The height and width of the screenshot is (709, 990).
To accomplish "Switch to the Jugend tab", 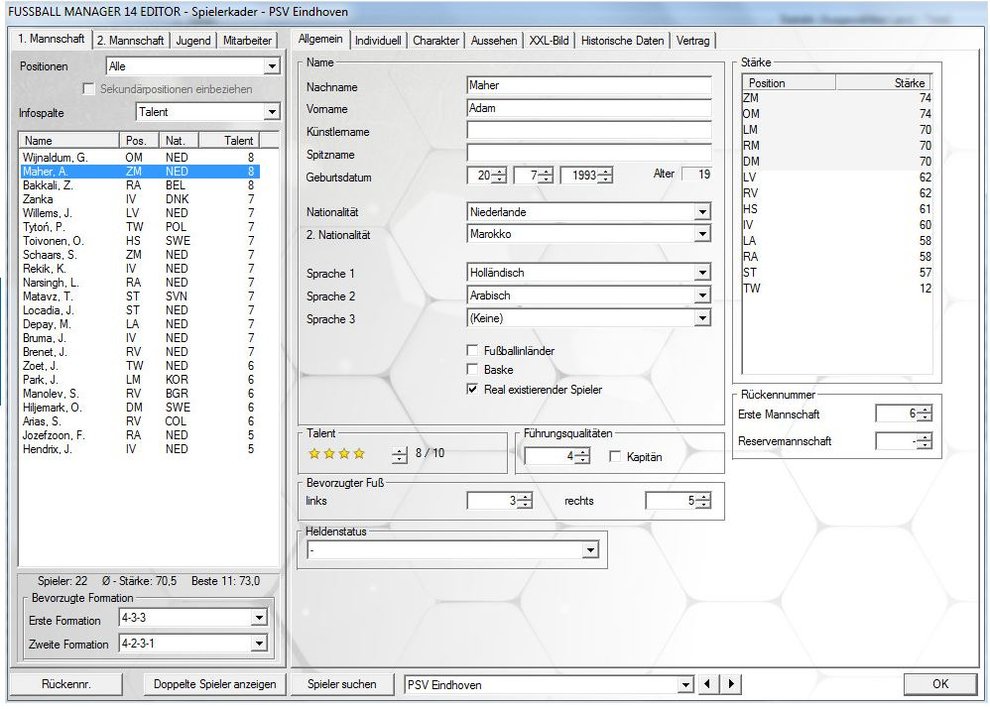I will pyautogui.click(x=193, y=40).
